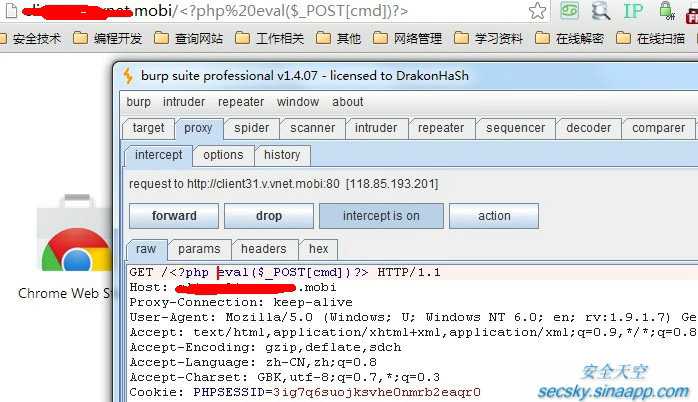Select the history sub-tab

(282, 155)
